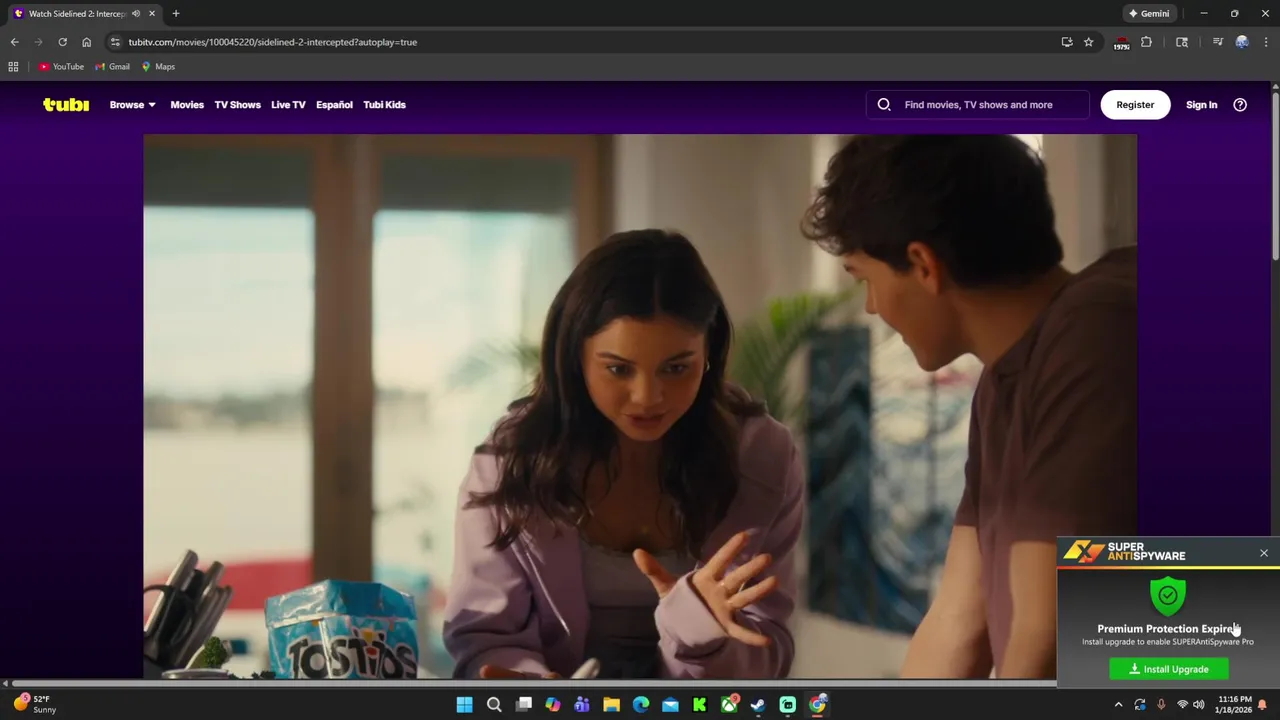Image resolution: width=1280 pixels, height=720 pixels.
Task: Open the Wi-Fi network tray icon
Action: pos(1182,705)
